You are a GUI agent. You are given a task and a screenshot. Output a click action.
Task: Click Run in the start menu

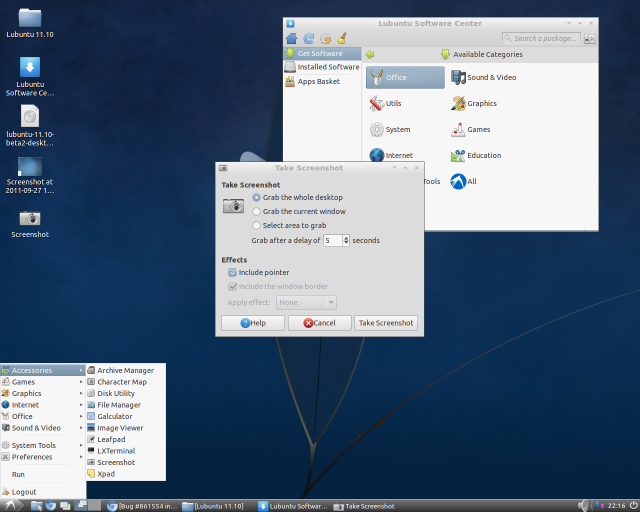tap(43, 474)
